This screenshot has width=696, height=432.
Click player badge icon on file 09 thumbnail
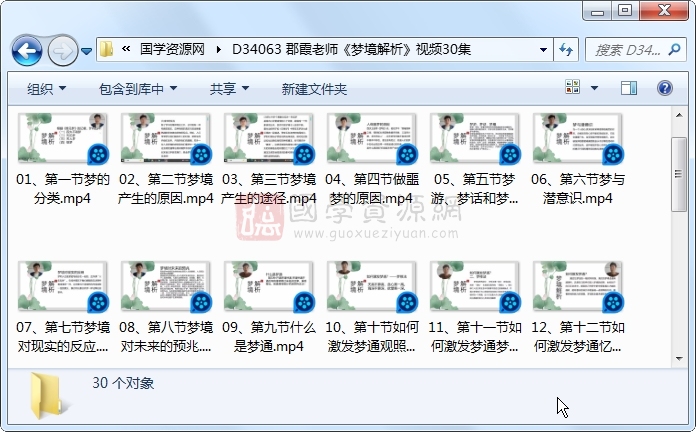pos(304,303)
